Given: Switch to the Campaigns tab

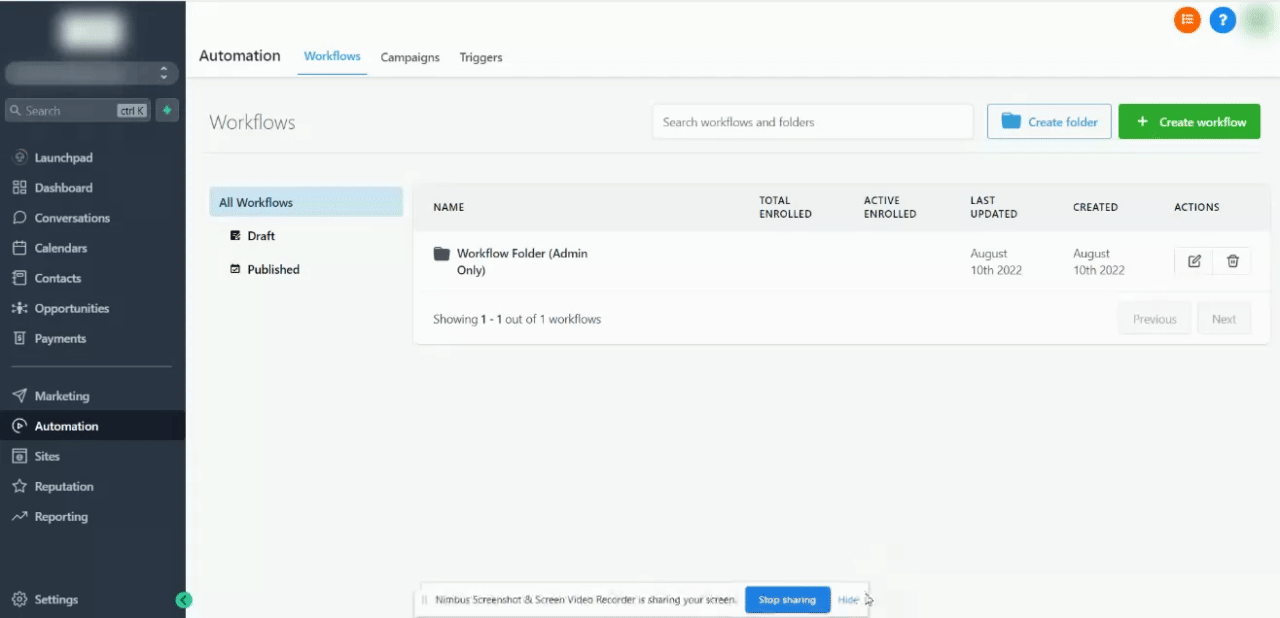Looking at the screenshot, I should pos(410,57).
